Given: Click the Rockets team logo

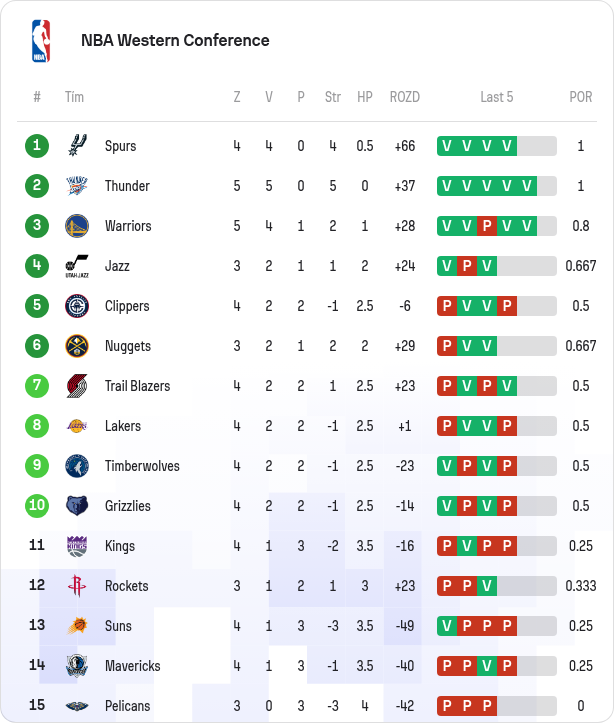Looking at the screenshot, I should [x=77, y=586].
